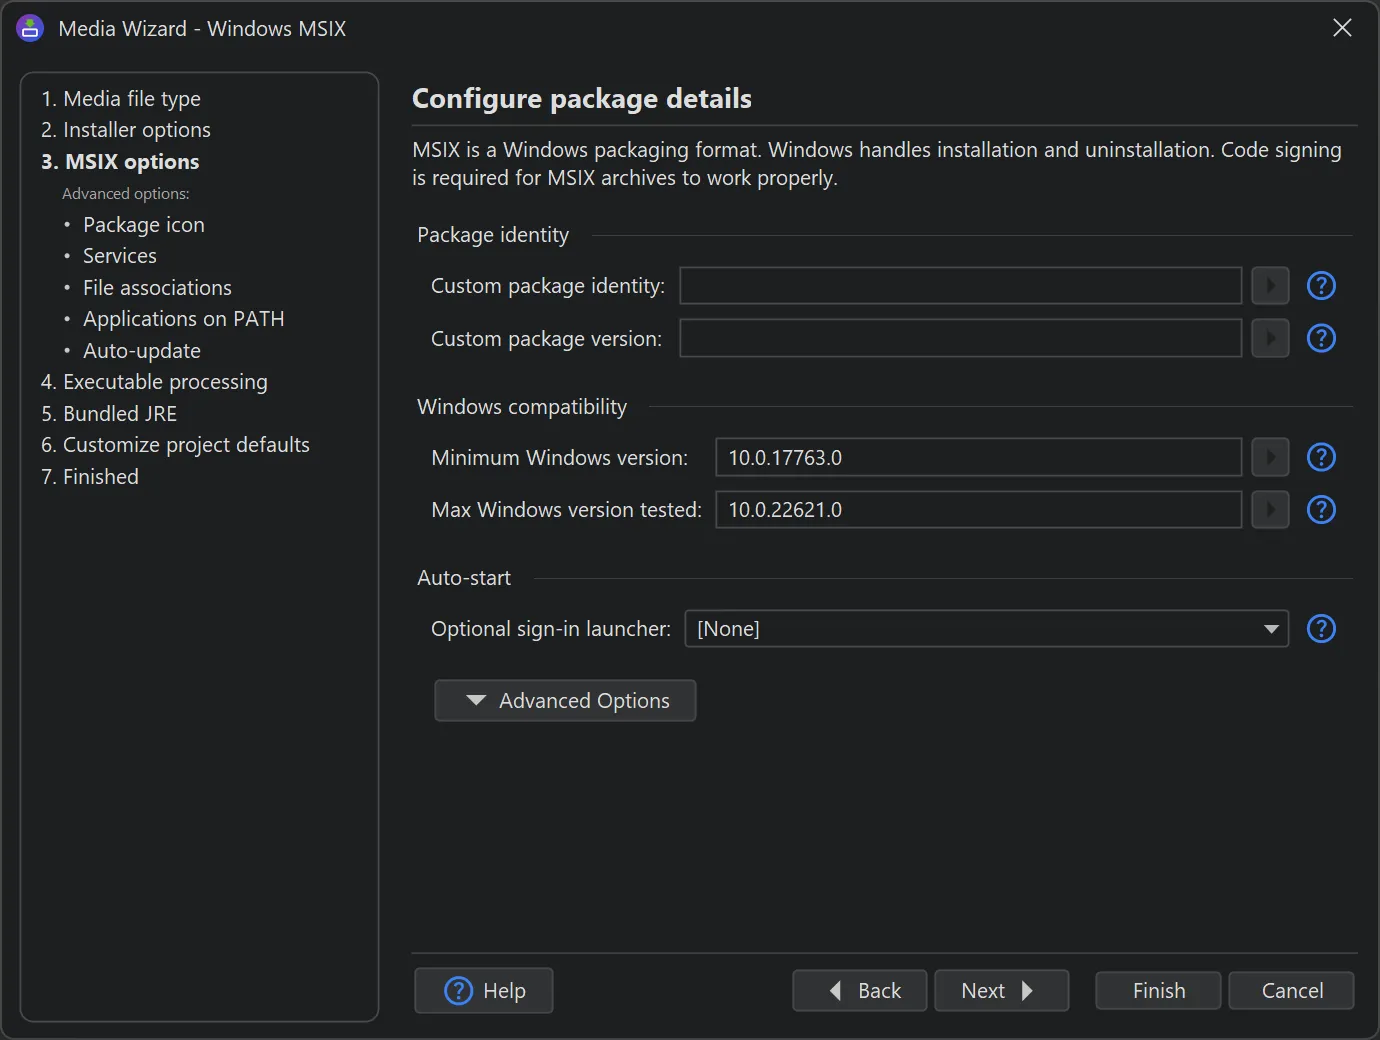Open help for Custom package version
This screenshot has width=1380, height=1040.
1321,338
